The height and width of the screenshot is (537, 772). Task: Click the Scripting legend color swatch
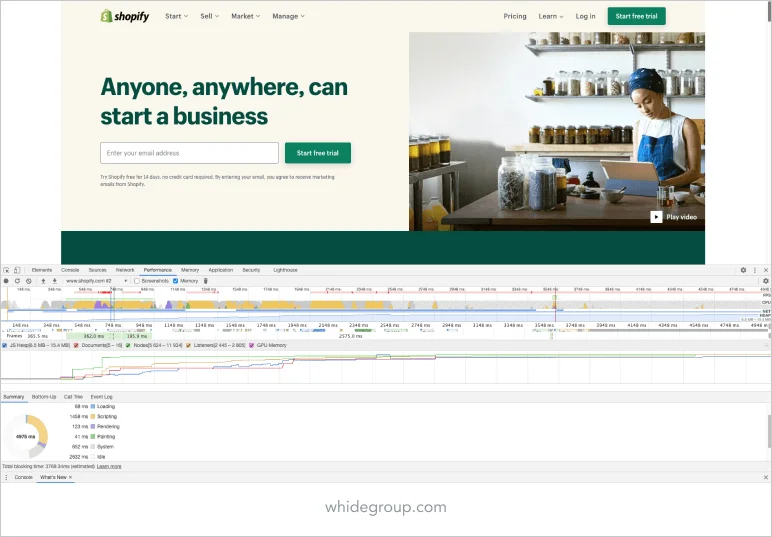pos(93,417)
